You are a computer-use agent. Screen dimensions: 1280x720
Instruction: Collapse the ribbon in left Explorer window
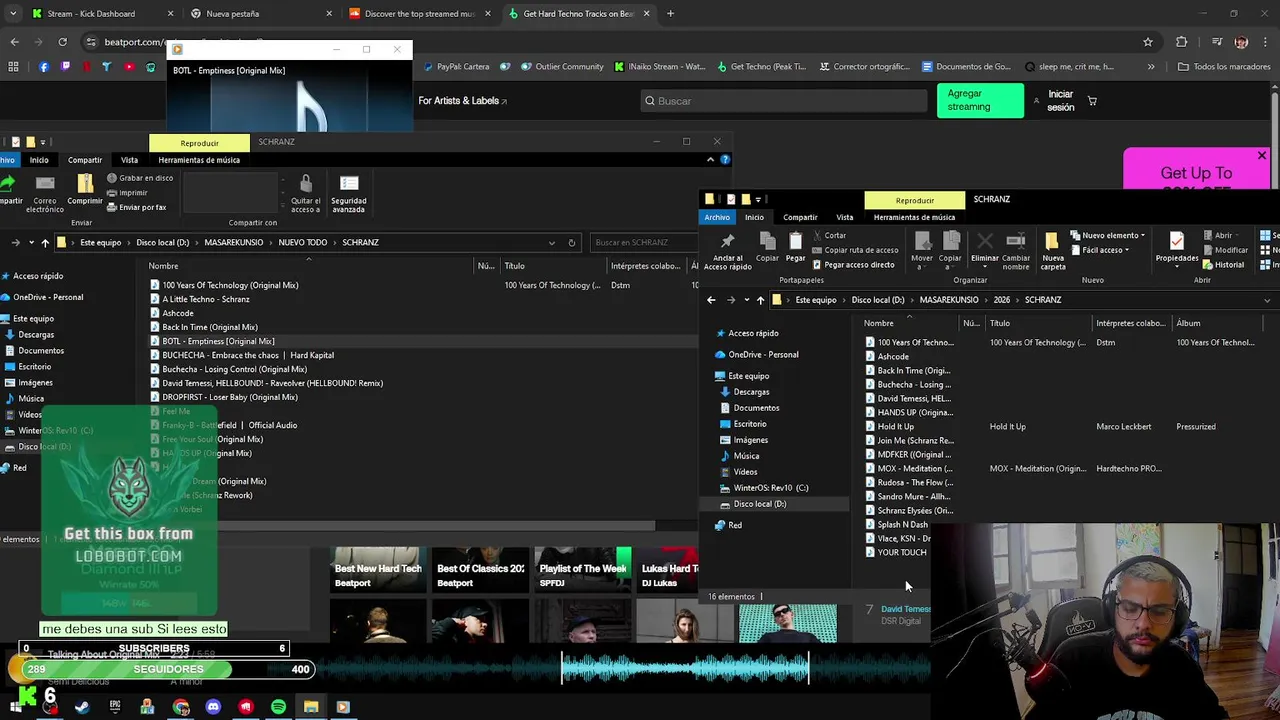coord(710,160)
